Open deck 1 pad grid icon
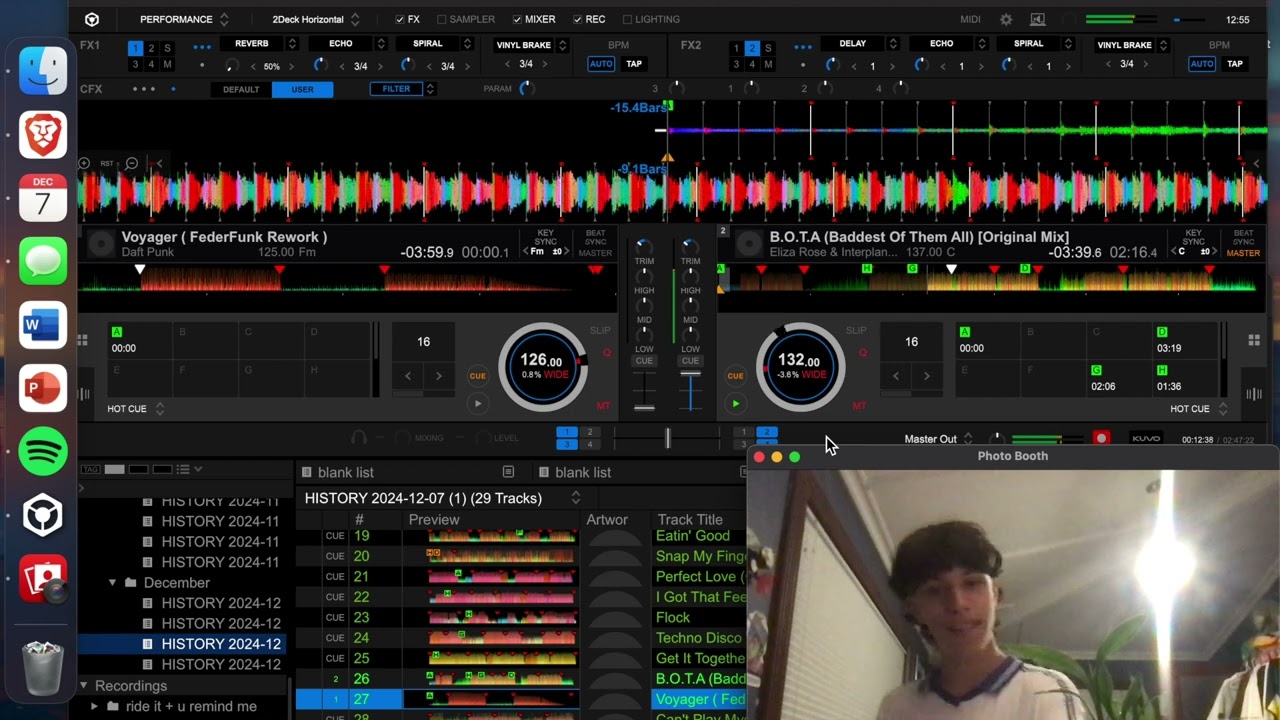 pyautogui.click(x=84, y=340)
